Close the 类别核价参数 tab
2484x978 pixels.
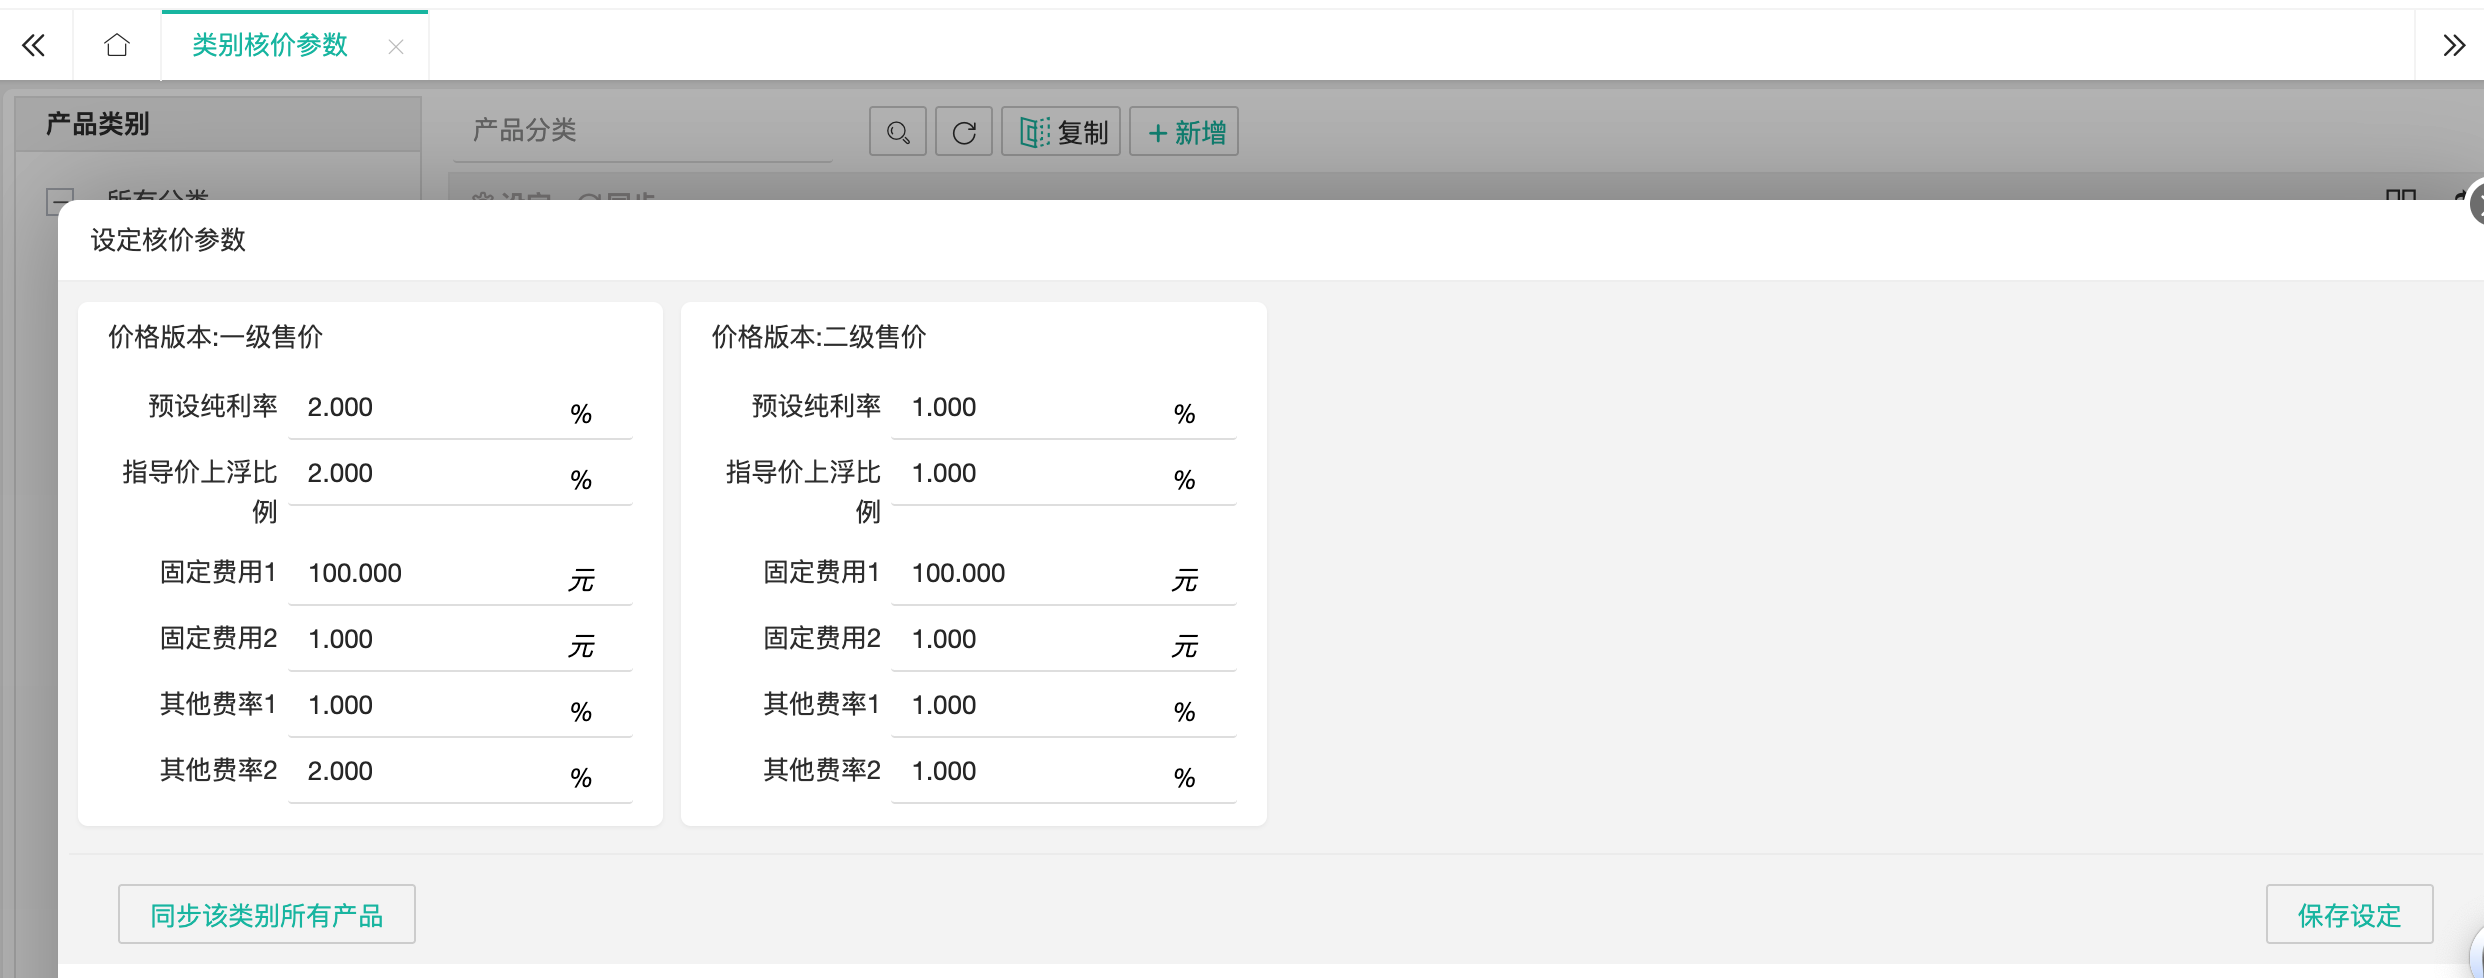coord(396,46)
